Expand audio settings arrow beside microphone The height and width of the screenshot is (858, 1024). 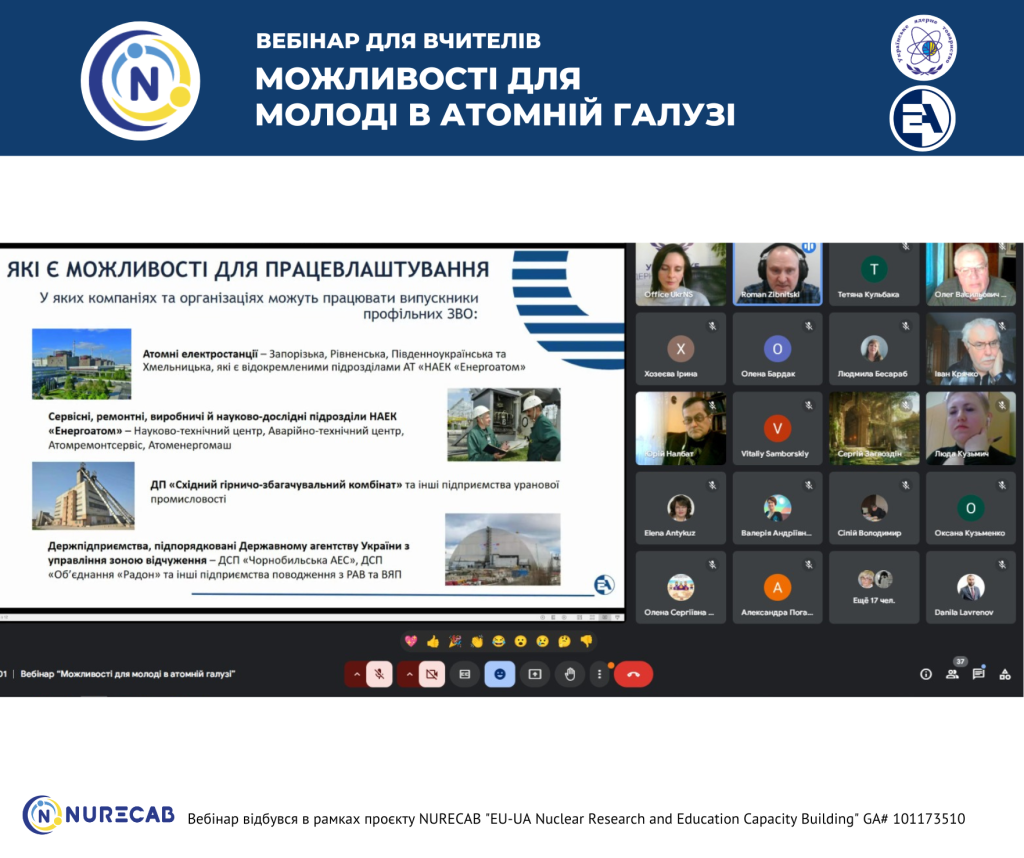pyautogui.click(x=355, y=674)
